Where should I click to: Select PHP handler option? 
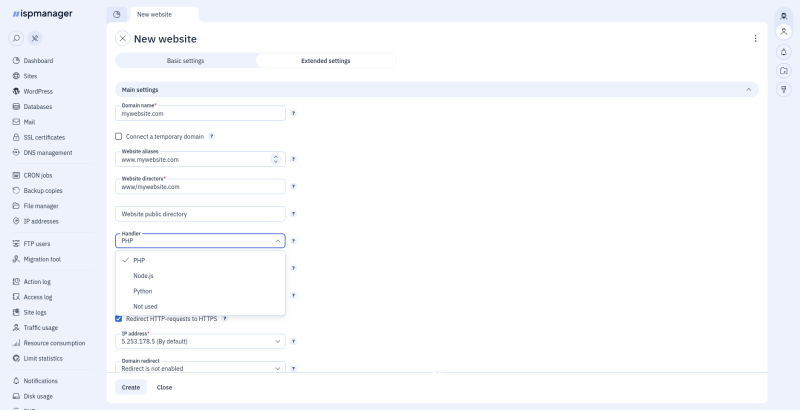pyautogui.click(x=200, y=260)
